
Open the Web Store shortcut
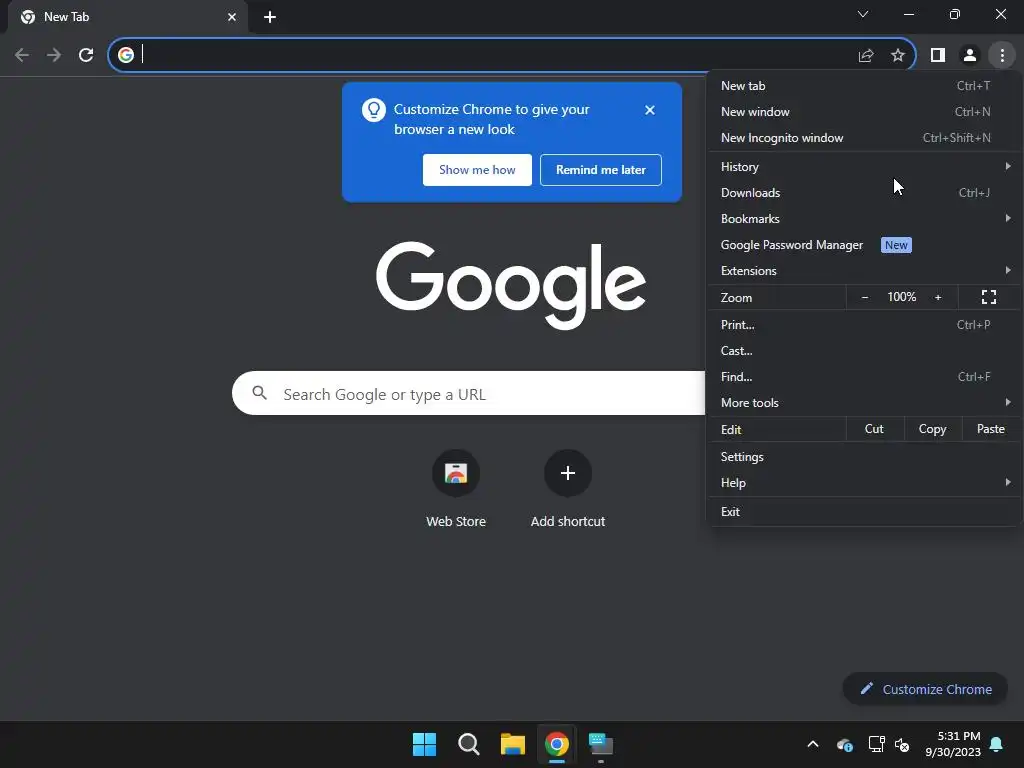(456, 488)
